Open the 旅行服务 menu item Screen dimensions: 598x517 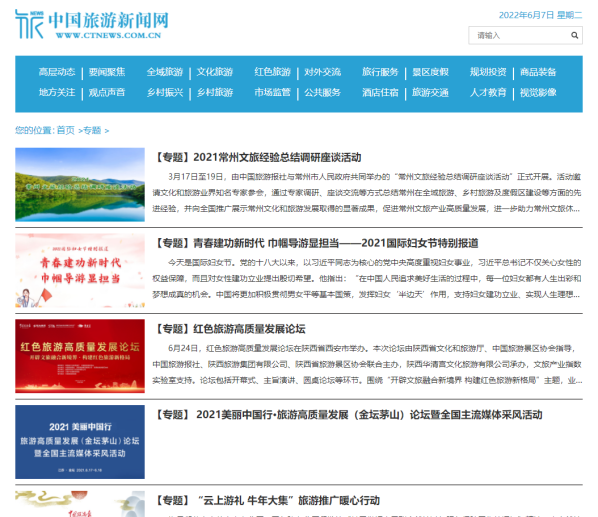pyautogui.click(x=380, y=72)
